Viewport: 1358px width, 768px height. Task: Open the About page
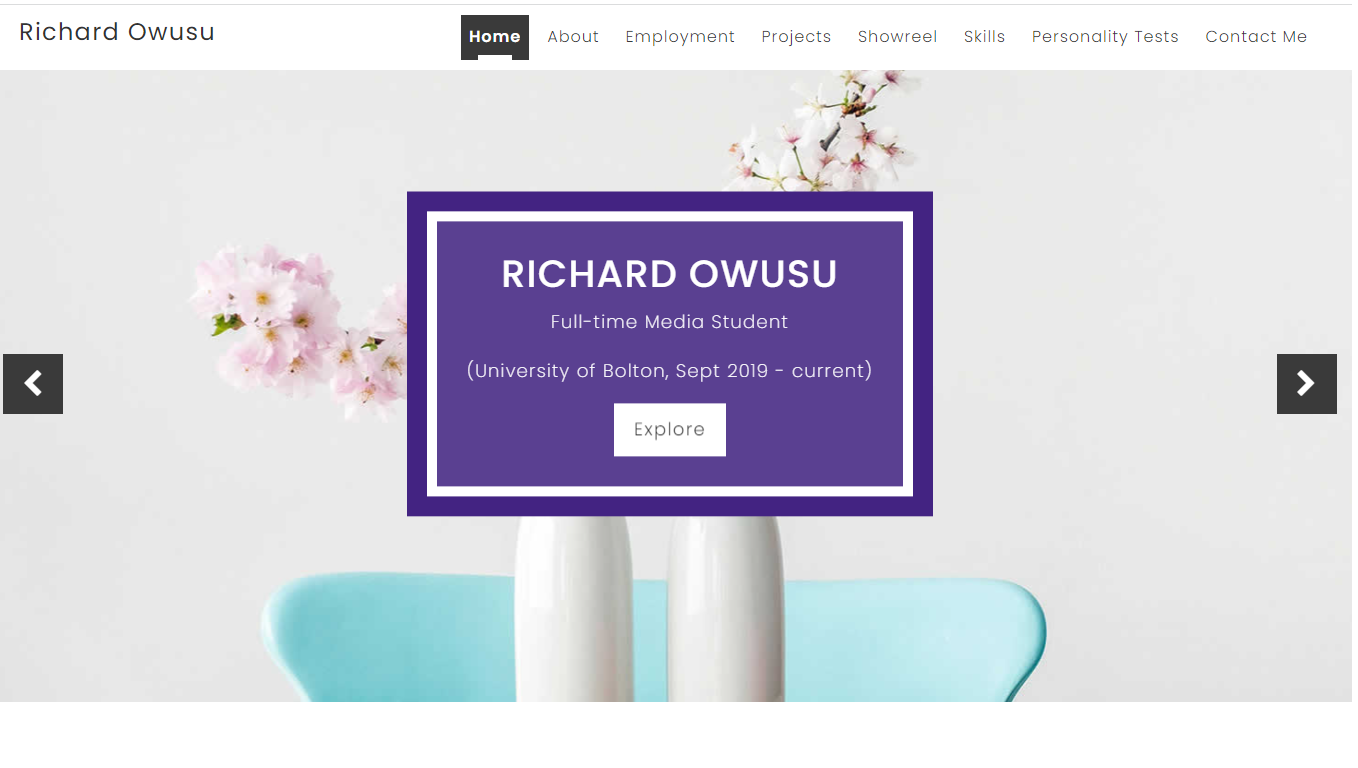point(573,37)
